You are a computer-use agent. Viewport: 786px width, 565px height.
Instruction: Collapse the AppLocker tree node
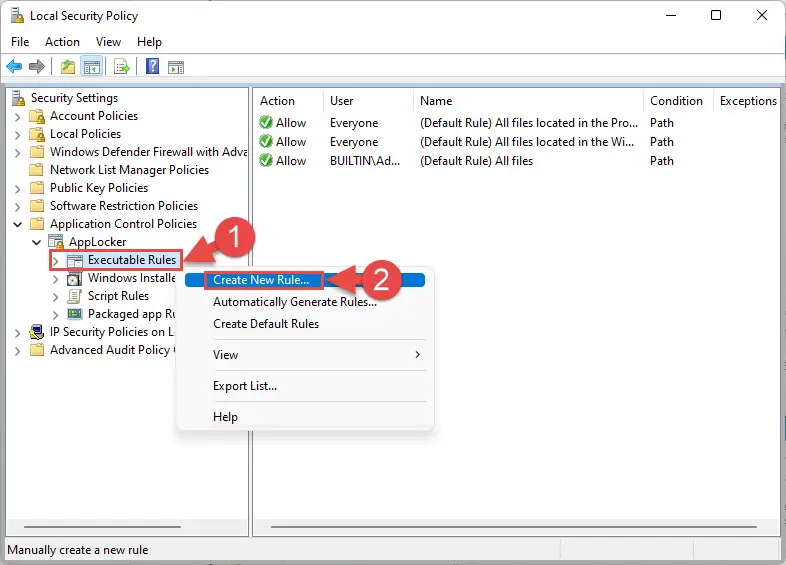(x=37, y=242)
